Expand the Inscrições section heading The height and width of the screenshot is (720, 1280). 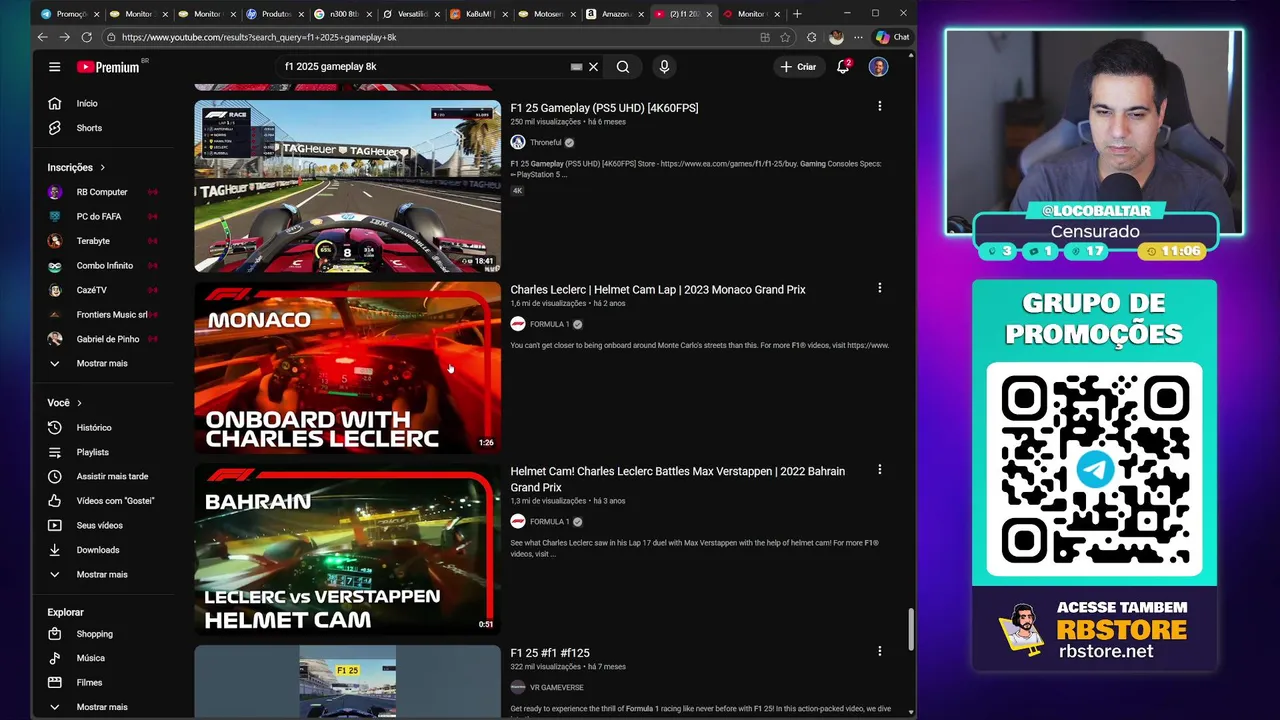pyautogui.click(x=76, y=168)
